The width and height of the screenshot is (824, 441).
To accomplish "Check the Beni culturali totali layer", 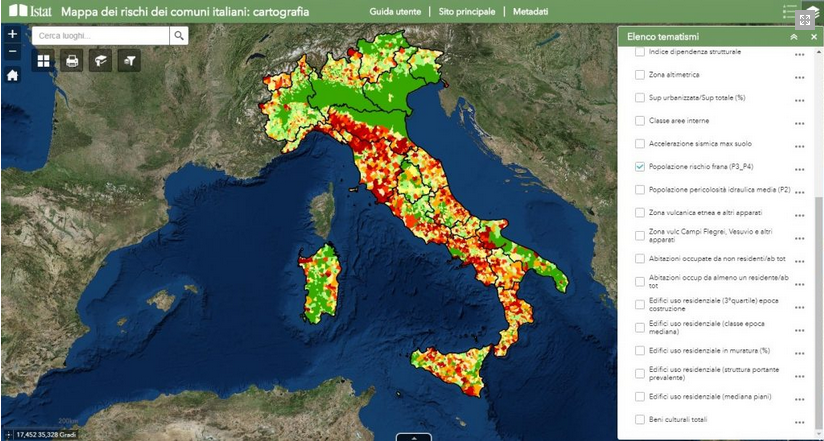I will click(x=640, y=420).
